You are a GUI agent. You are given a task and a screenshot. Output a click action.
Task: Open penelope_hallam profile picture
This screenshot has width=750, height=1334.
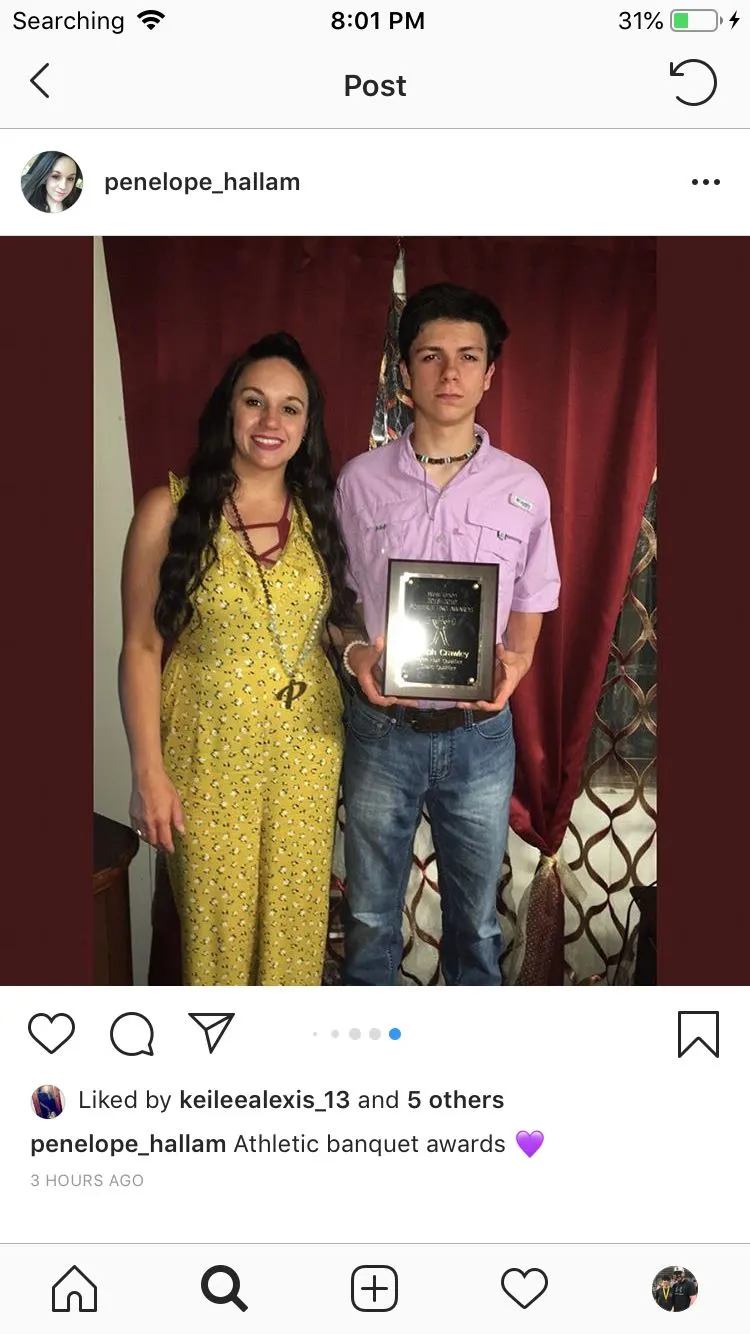[x=52, y=182]
